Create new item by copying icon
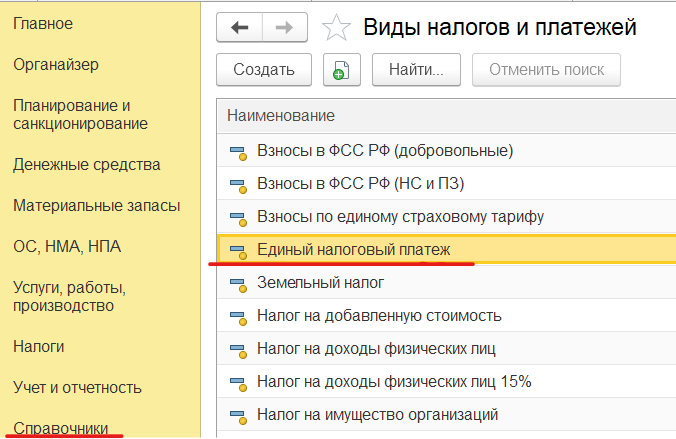The width and height of the screenshot is (676, 439). point(341,70)
